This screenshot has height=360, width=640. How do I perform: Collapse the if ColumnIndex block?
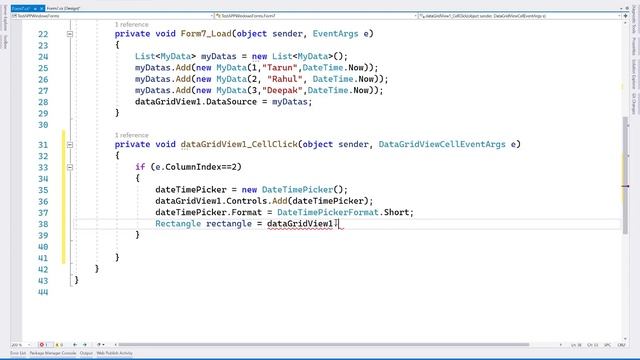[70, 167]
